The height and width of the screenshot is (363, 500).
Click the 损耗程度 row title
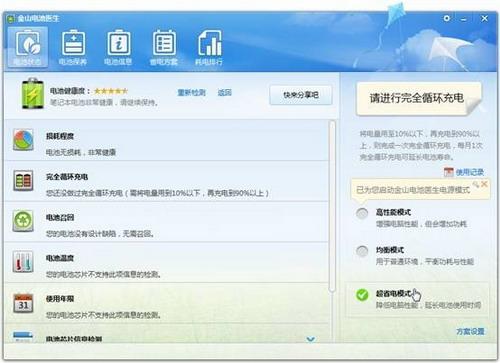[x=60, y=136]
